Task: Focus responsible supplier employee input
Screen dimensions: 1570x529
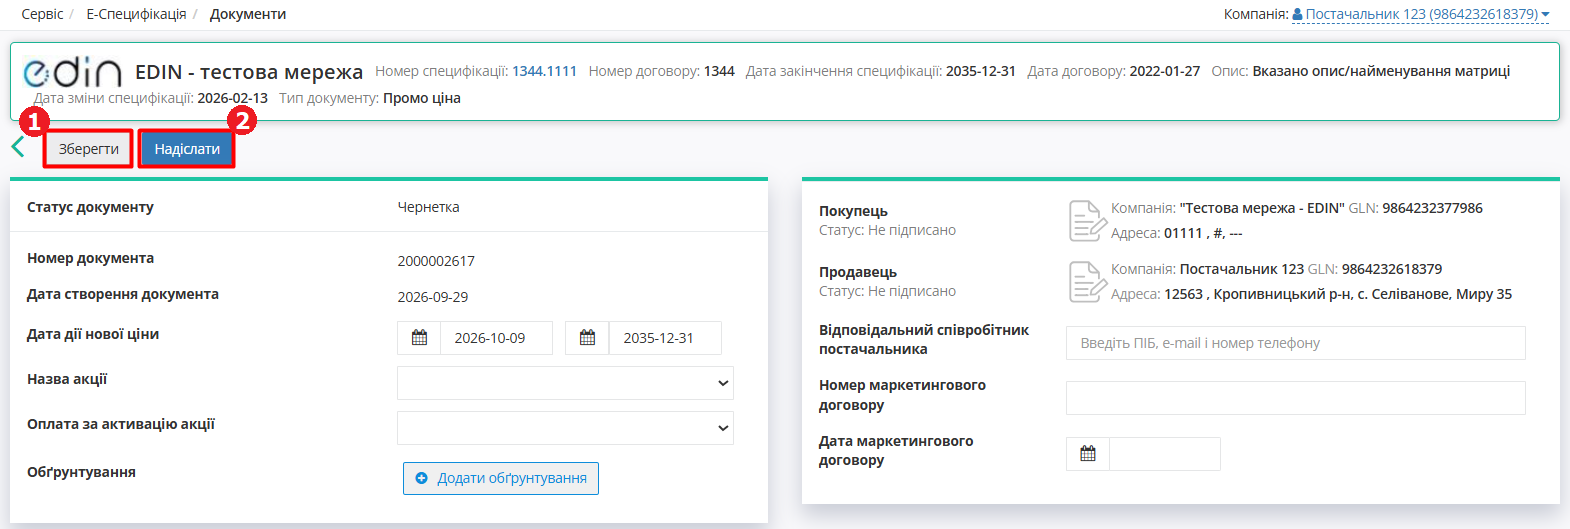Action: (1296, 343)
